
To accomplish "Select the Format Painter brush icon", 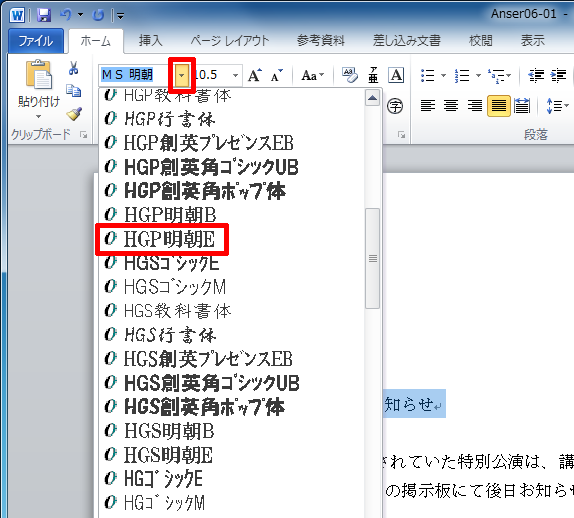I will coord(74,114).
